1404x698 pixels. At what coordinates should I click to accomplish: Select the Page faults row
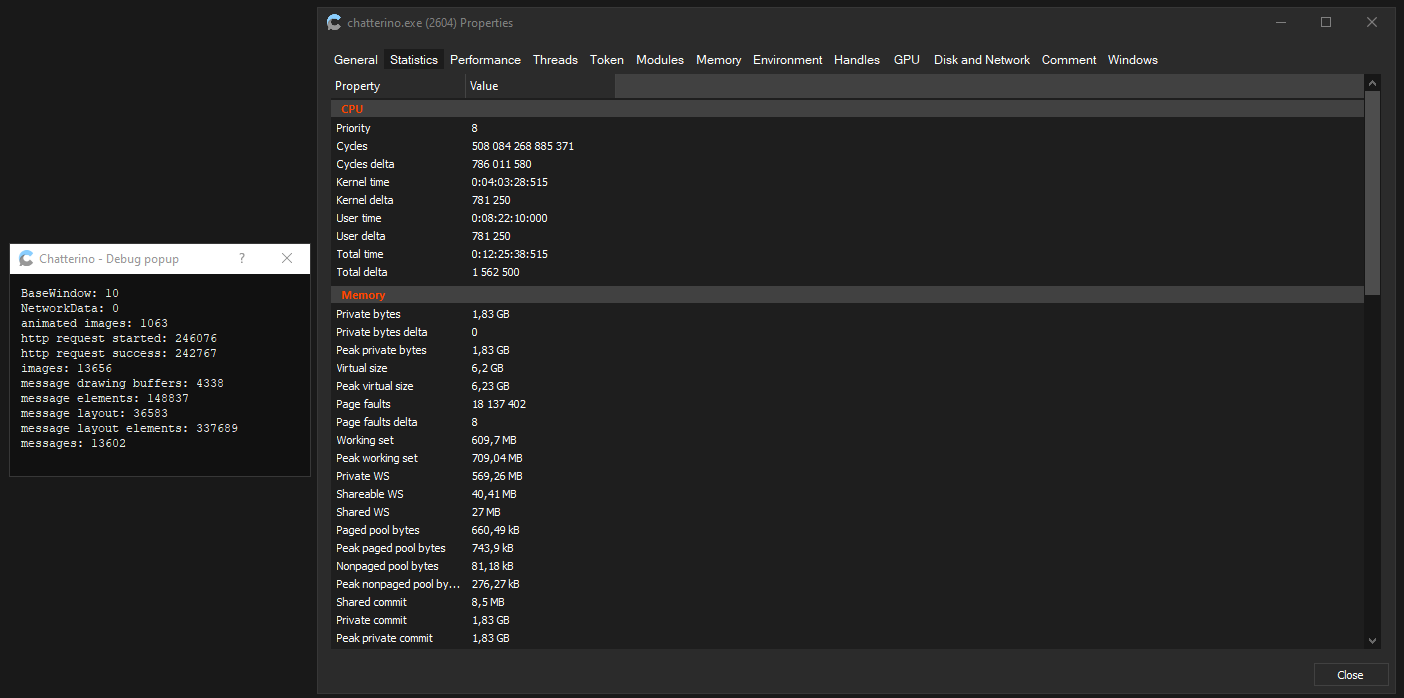tap(847, 404)
